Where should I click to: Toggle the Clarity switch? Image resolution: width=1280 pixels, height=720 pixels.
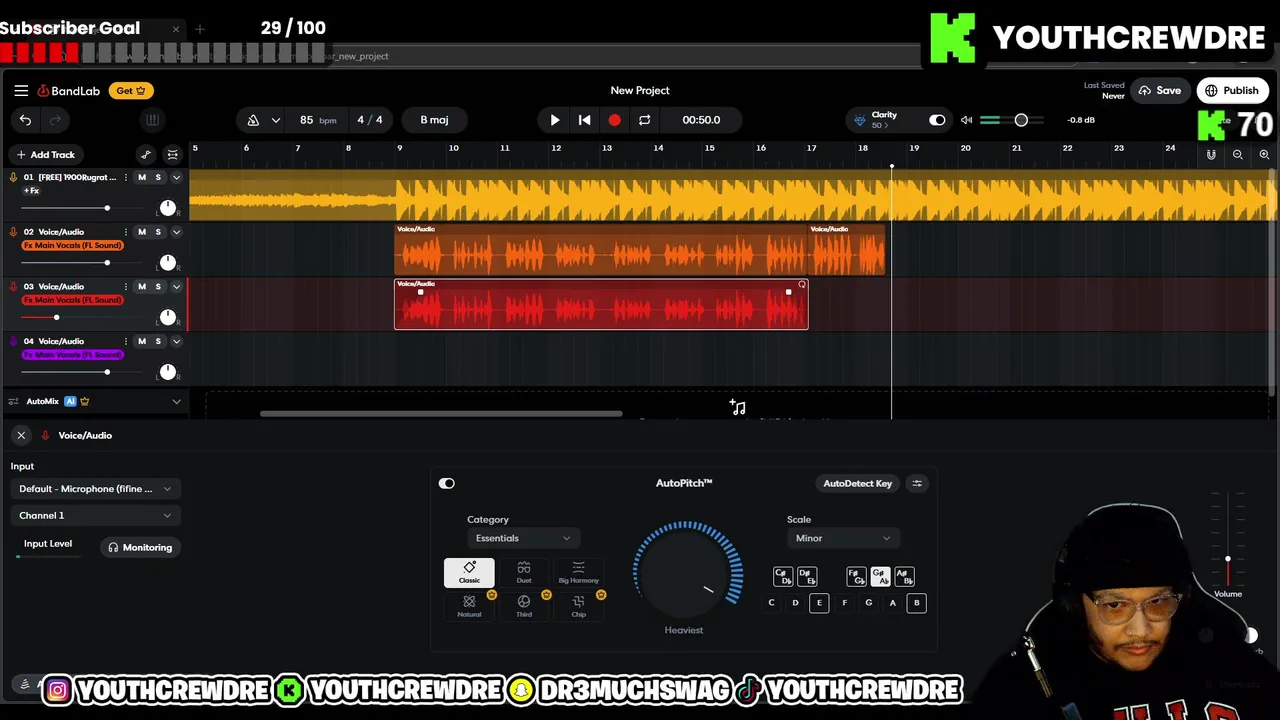pos(937,120)
